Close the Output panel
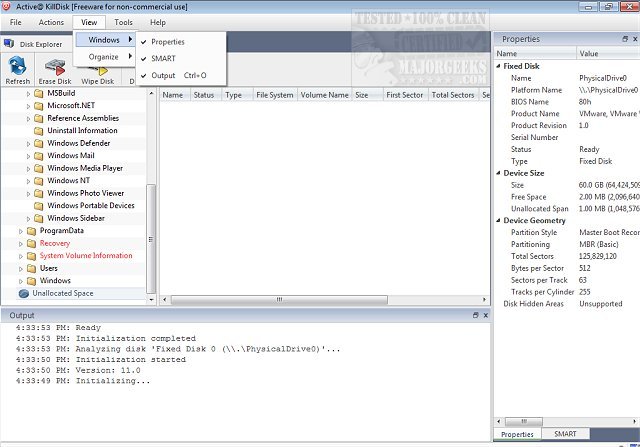This screenshot has height=447, width=640. [486, 315]
